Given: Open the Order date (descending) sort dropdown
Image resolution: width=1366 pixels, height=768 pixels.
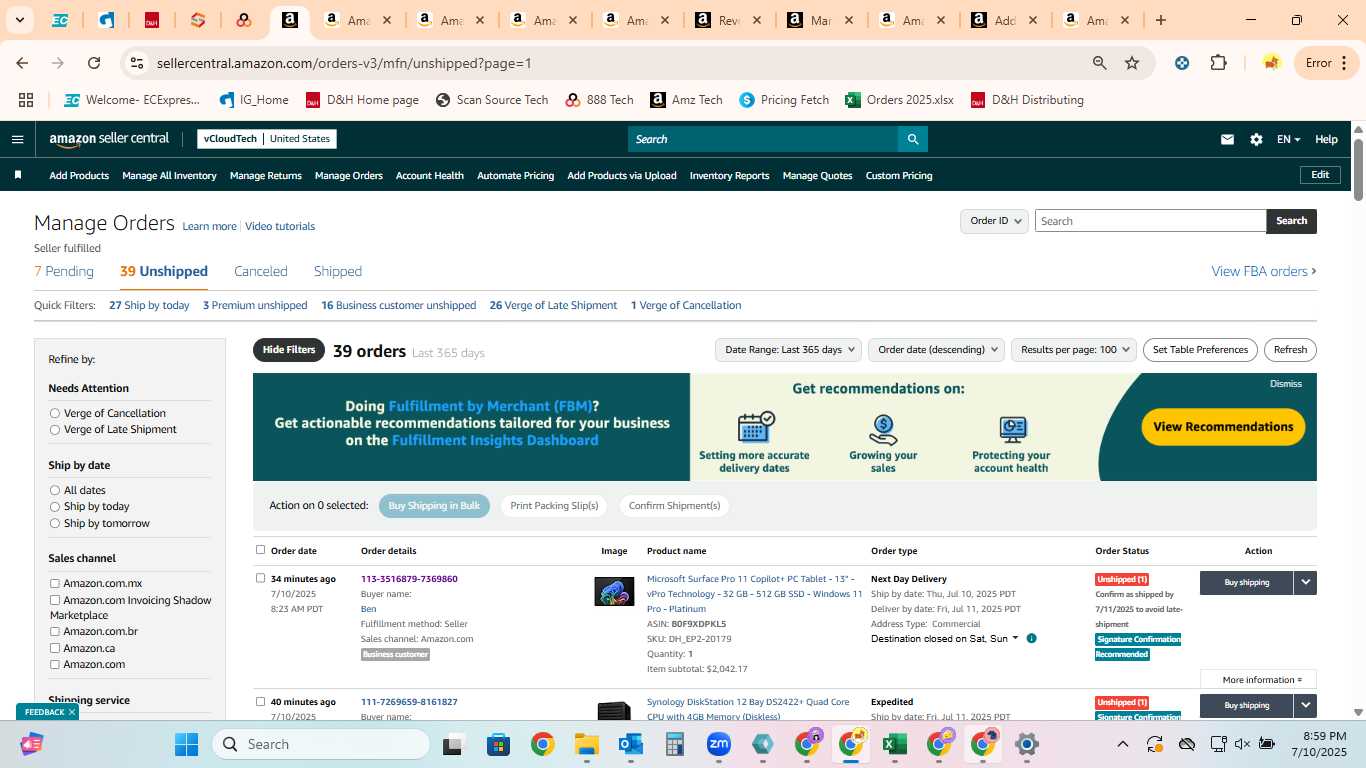Looking at the screenshot, I should (936, 349).
